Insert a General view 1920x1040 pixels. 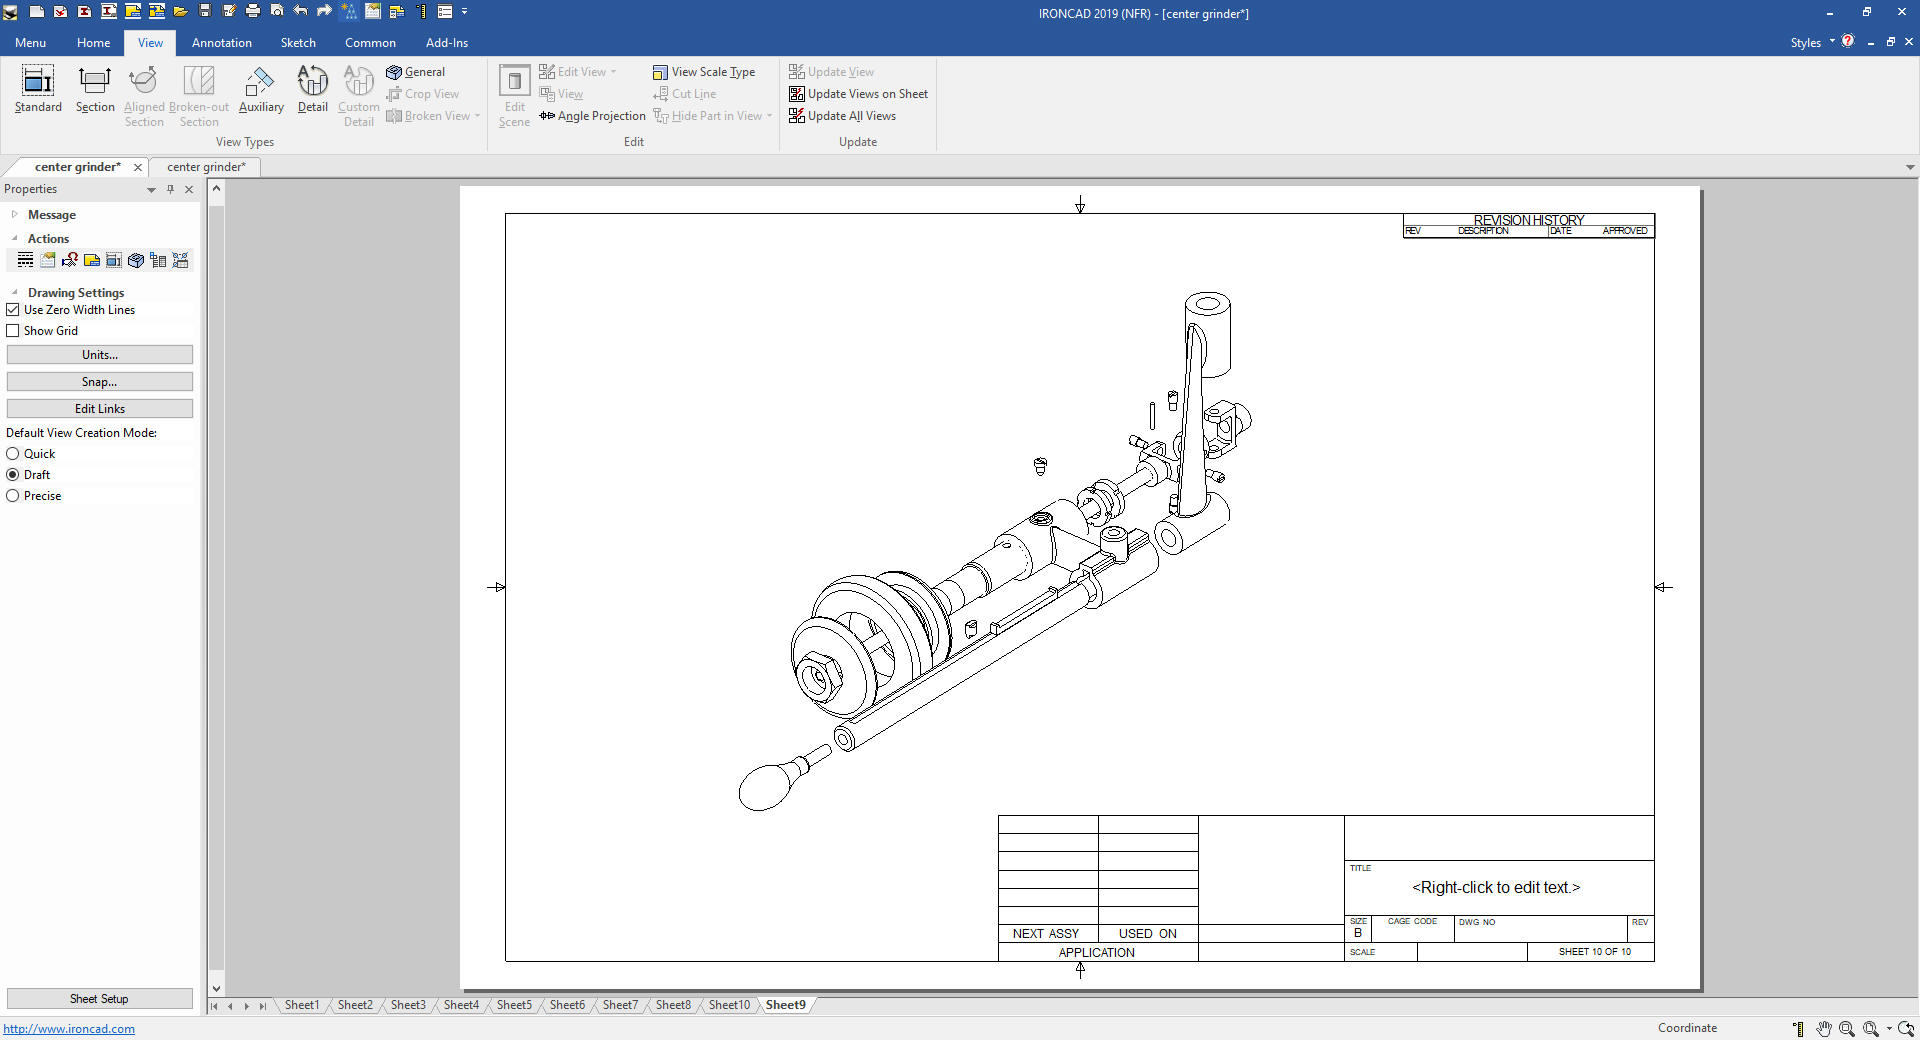[x=416, y=72]
